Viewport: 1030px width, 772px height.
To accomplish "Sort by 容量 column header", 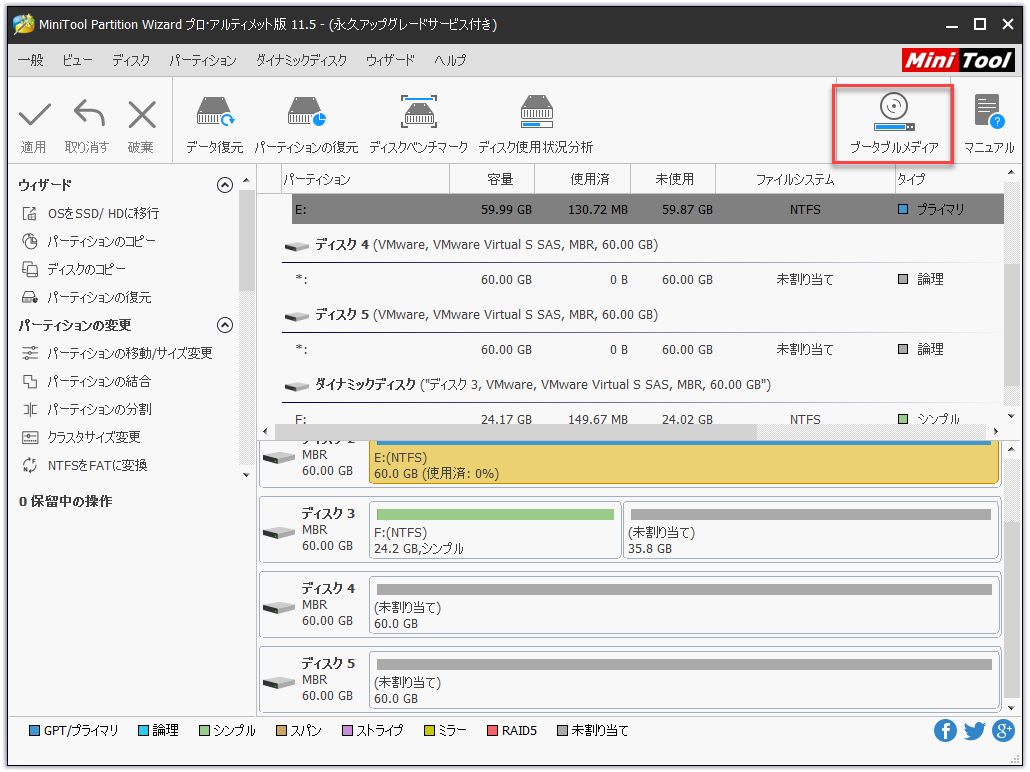I will coord(492,179).
